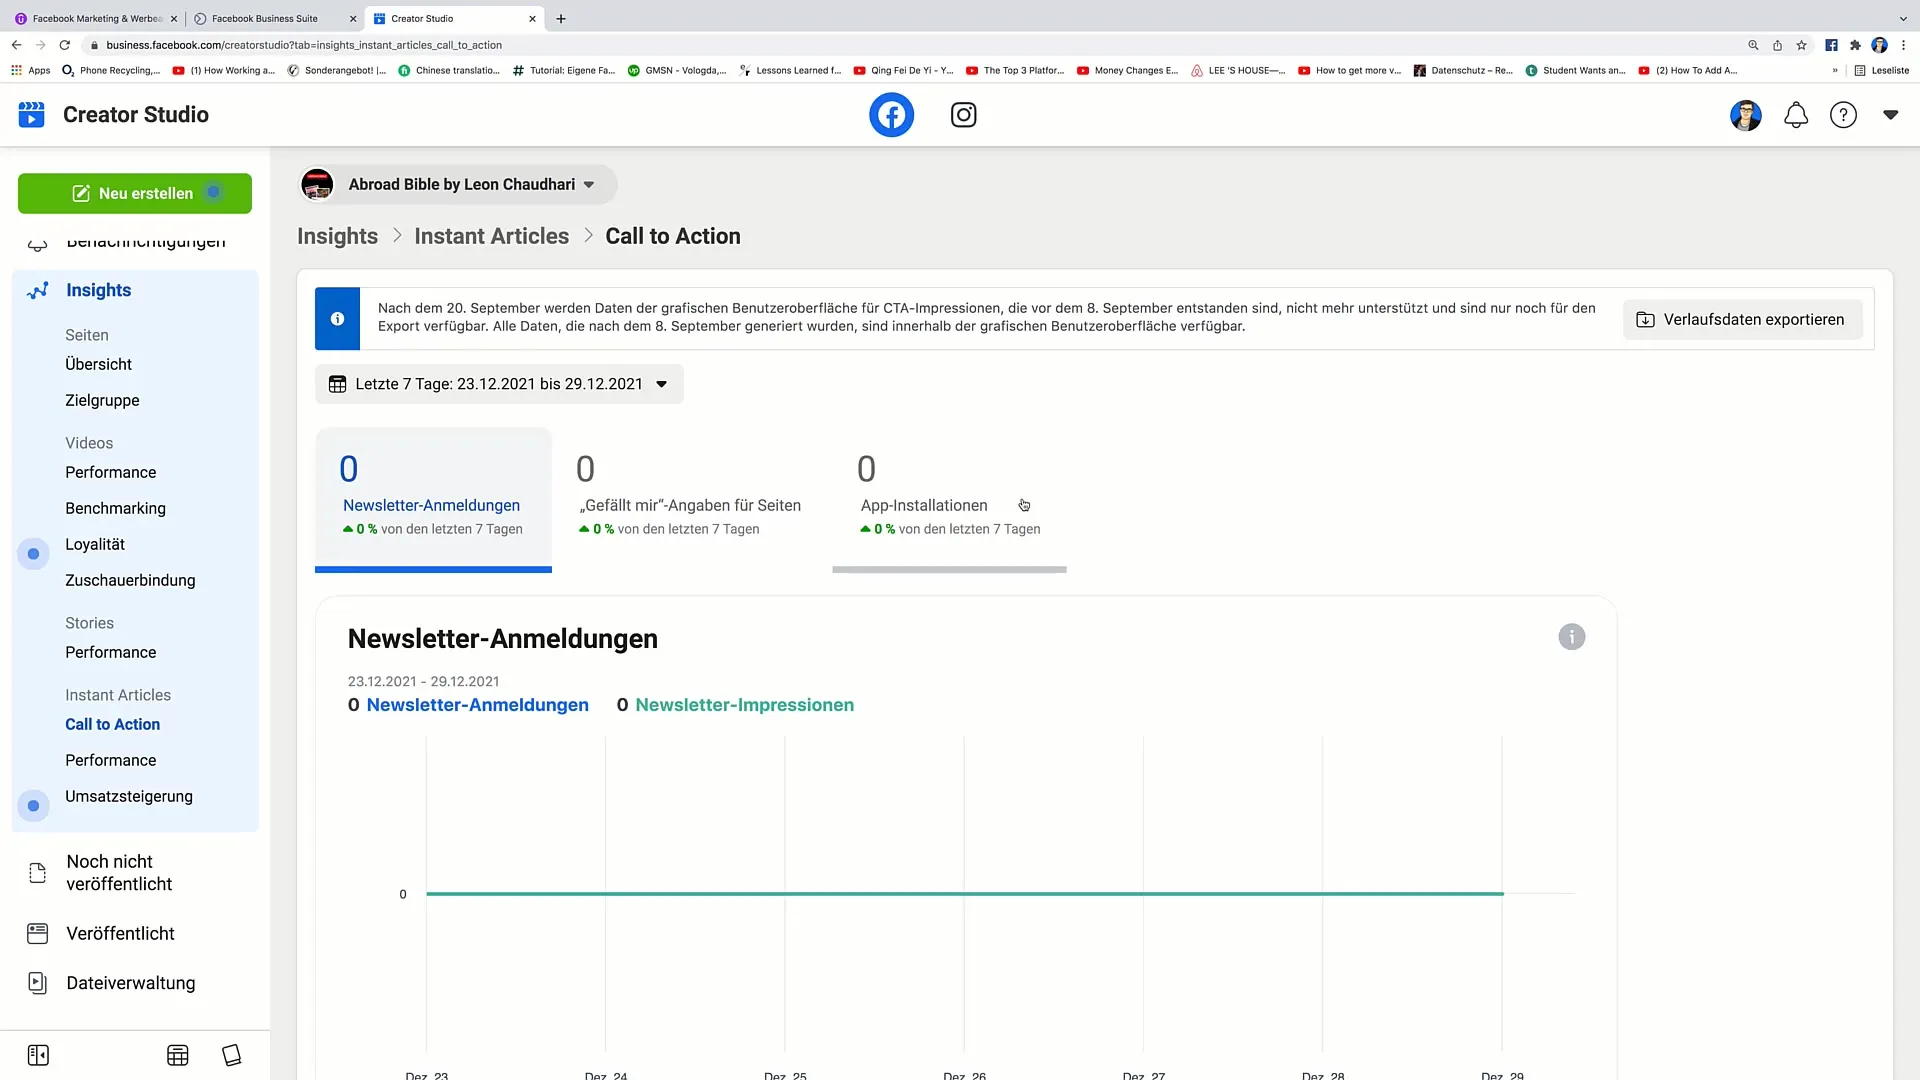This screenshot has height=1080, width=1920.
Task: Click the Dateiverwaltung sidebar icon
Action: (37, 982)
